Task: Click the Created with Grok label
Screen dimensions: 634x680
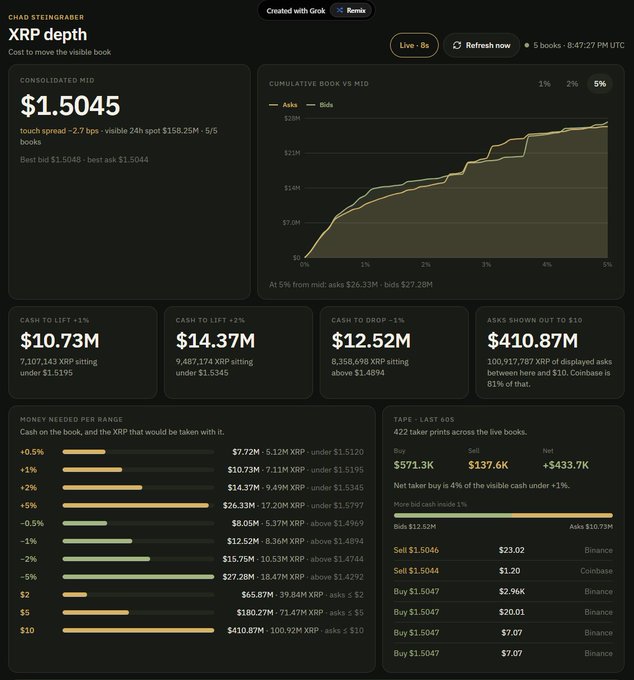Action: coord(296,10)
